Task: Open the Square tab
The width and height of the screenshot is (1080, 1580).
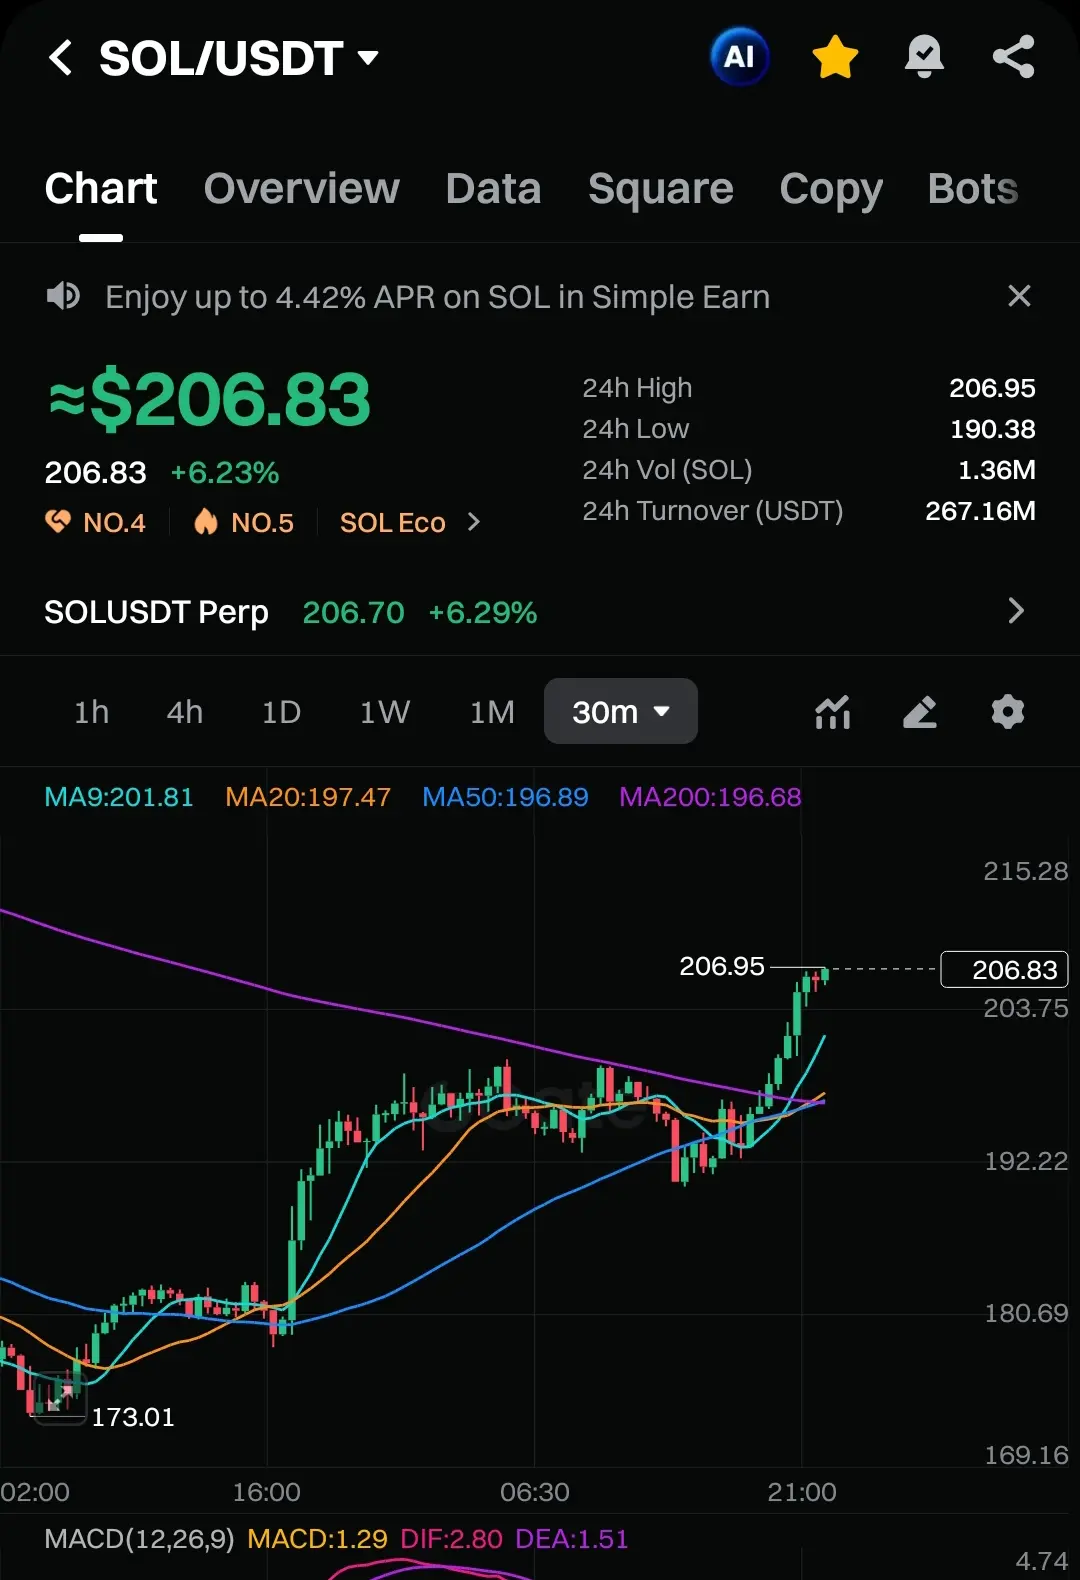Action: (x=660, y=189)
